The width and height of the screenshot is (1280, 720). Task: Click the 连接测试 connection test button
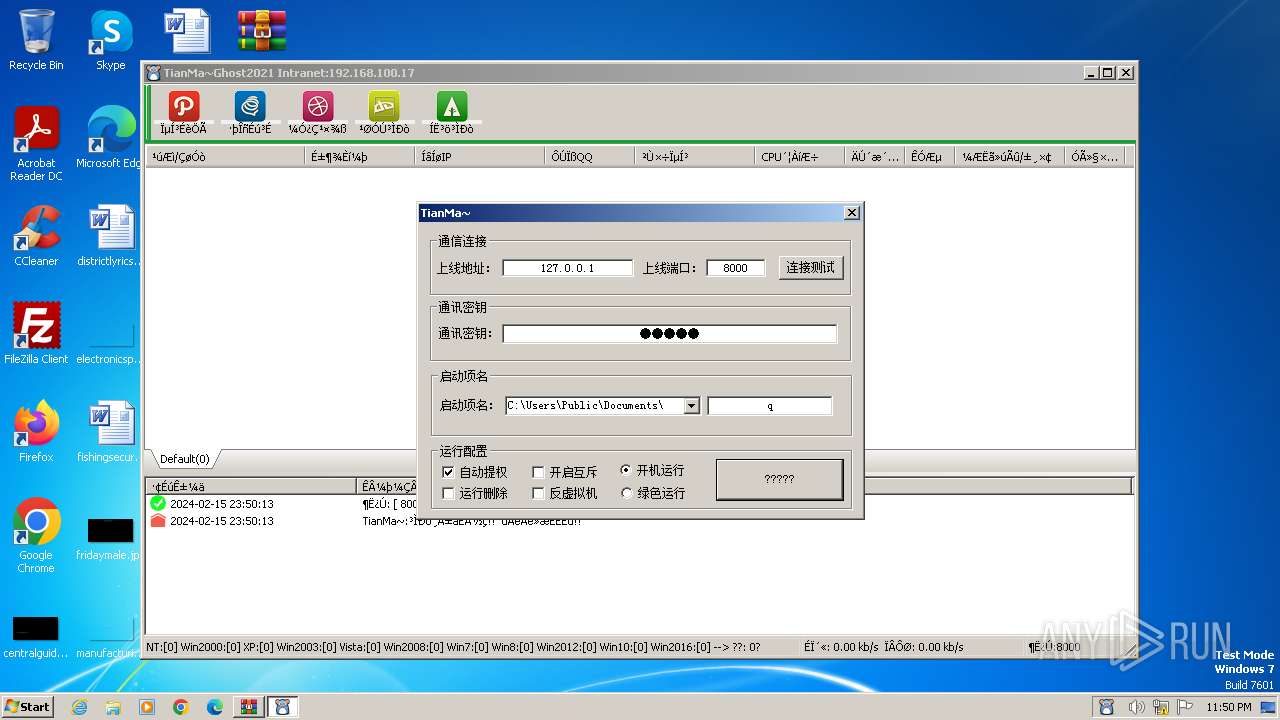811,268
